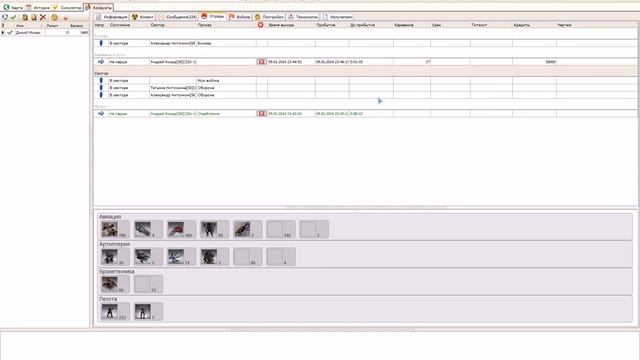The height and width of the screenshot is (360, 640).
Task: Click the yellow coin toolbar icon
Action: (54, 17)
